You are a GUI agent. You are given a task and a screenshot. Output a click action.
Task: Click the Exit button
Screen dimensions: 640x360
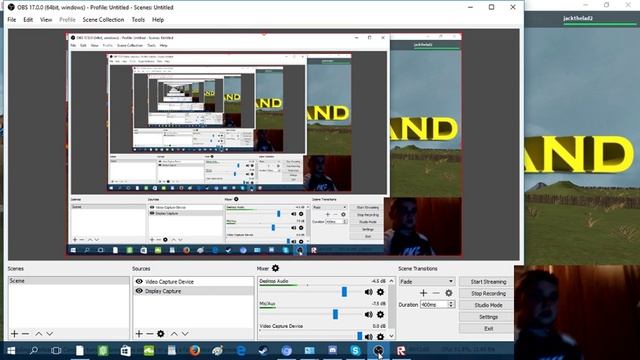(x=488, y=329)
